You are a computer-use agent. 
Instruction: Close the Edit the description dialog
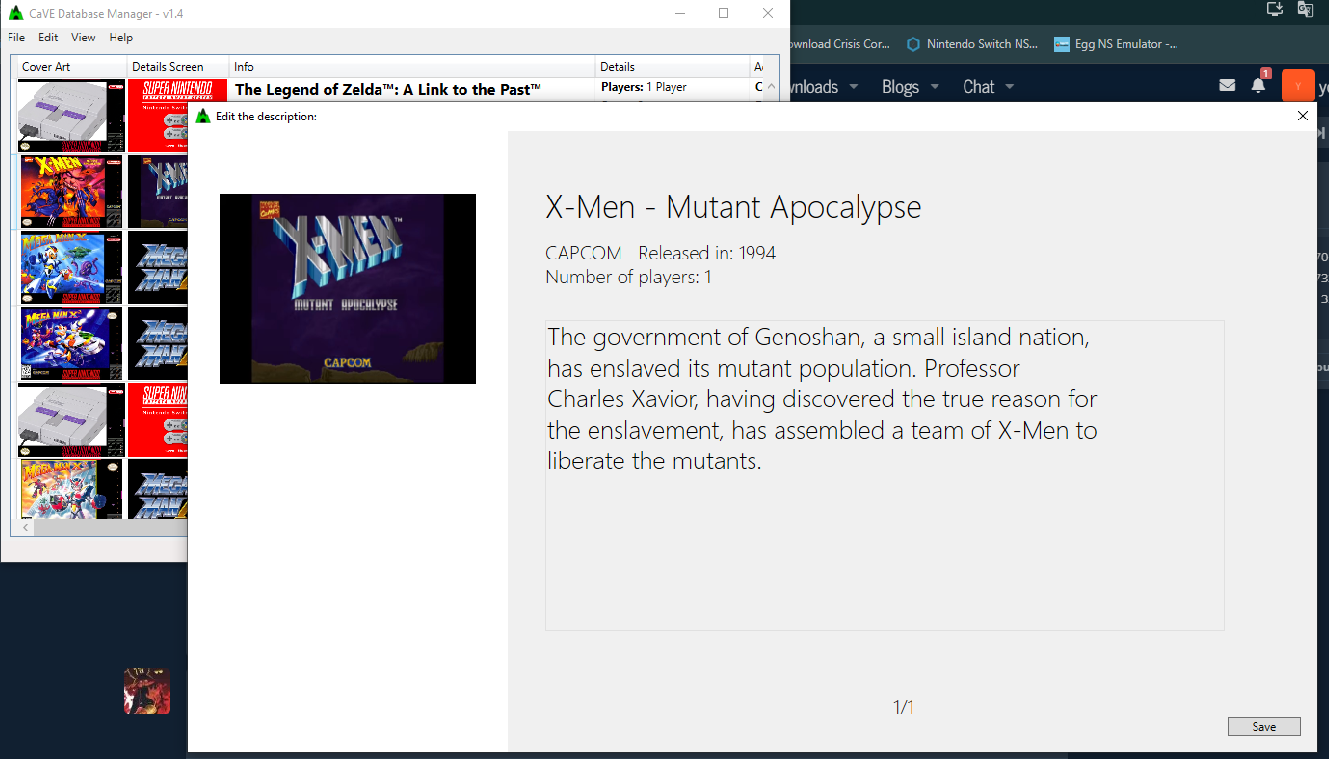[x=1302, y=116]
